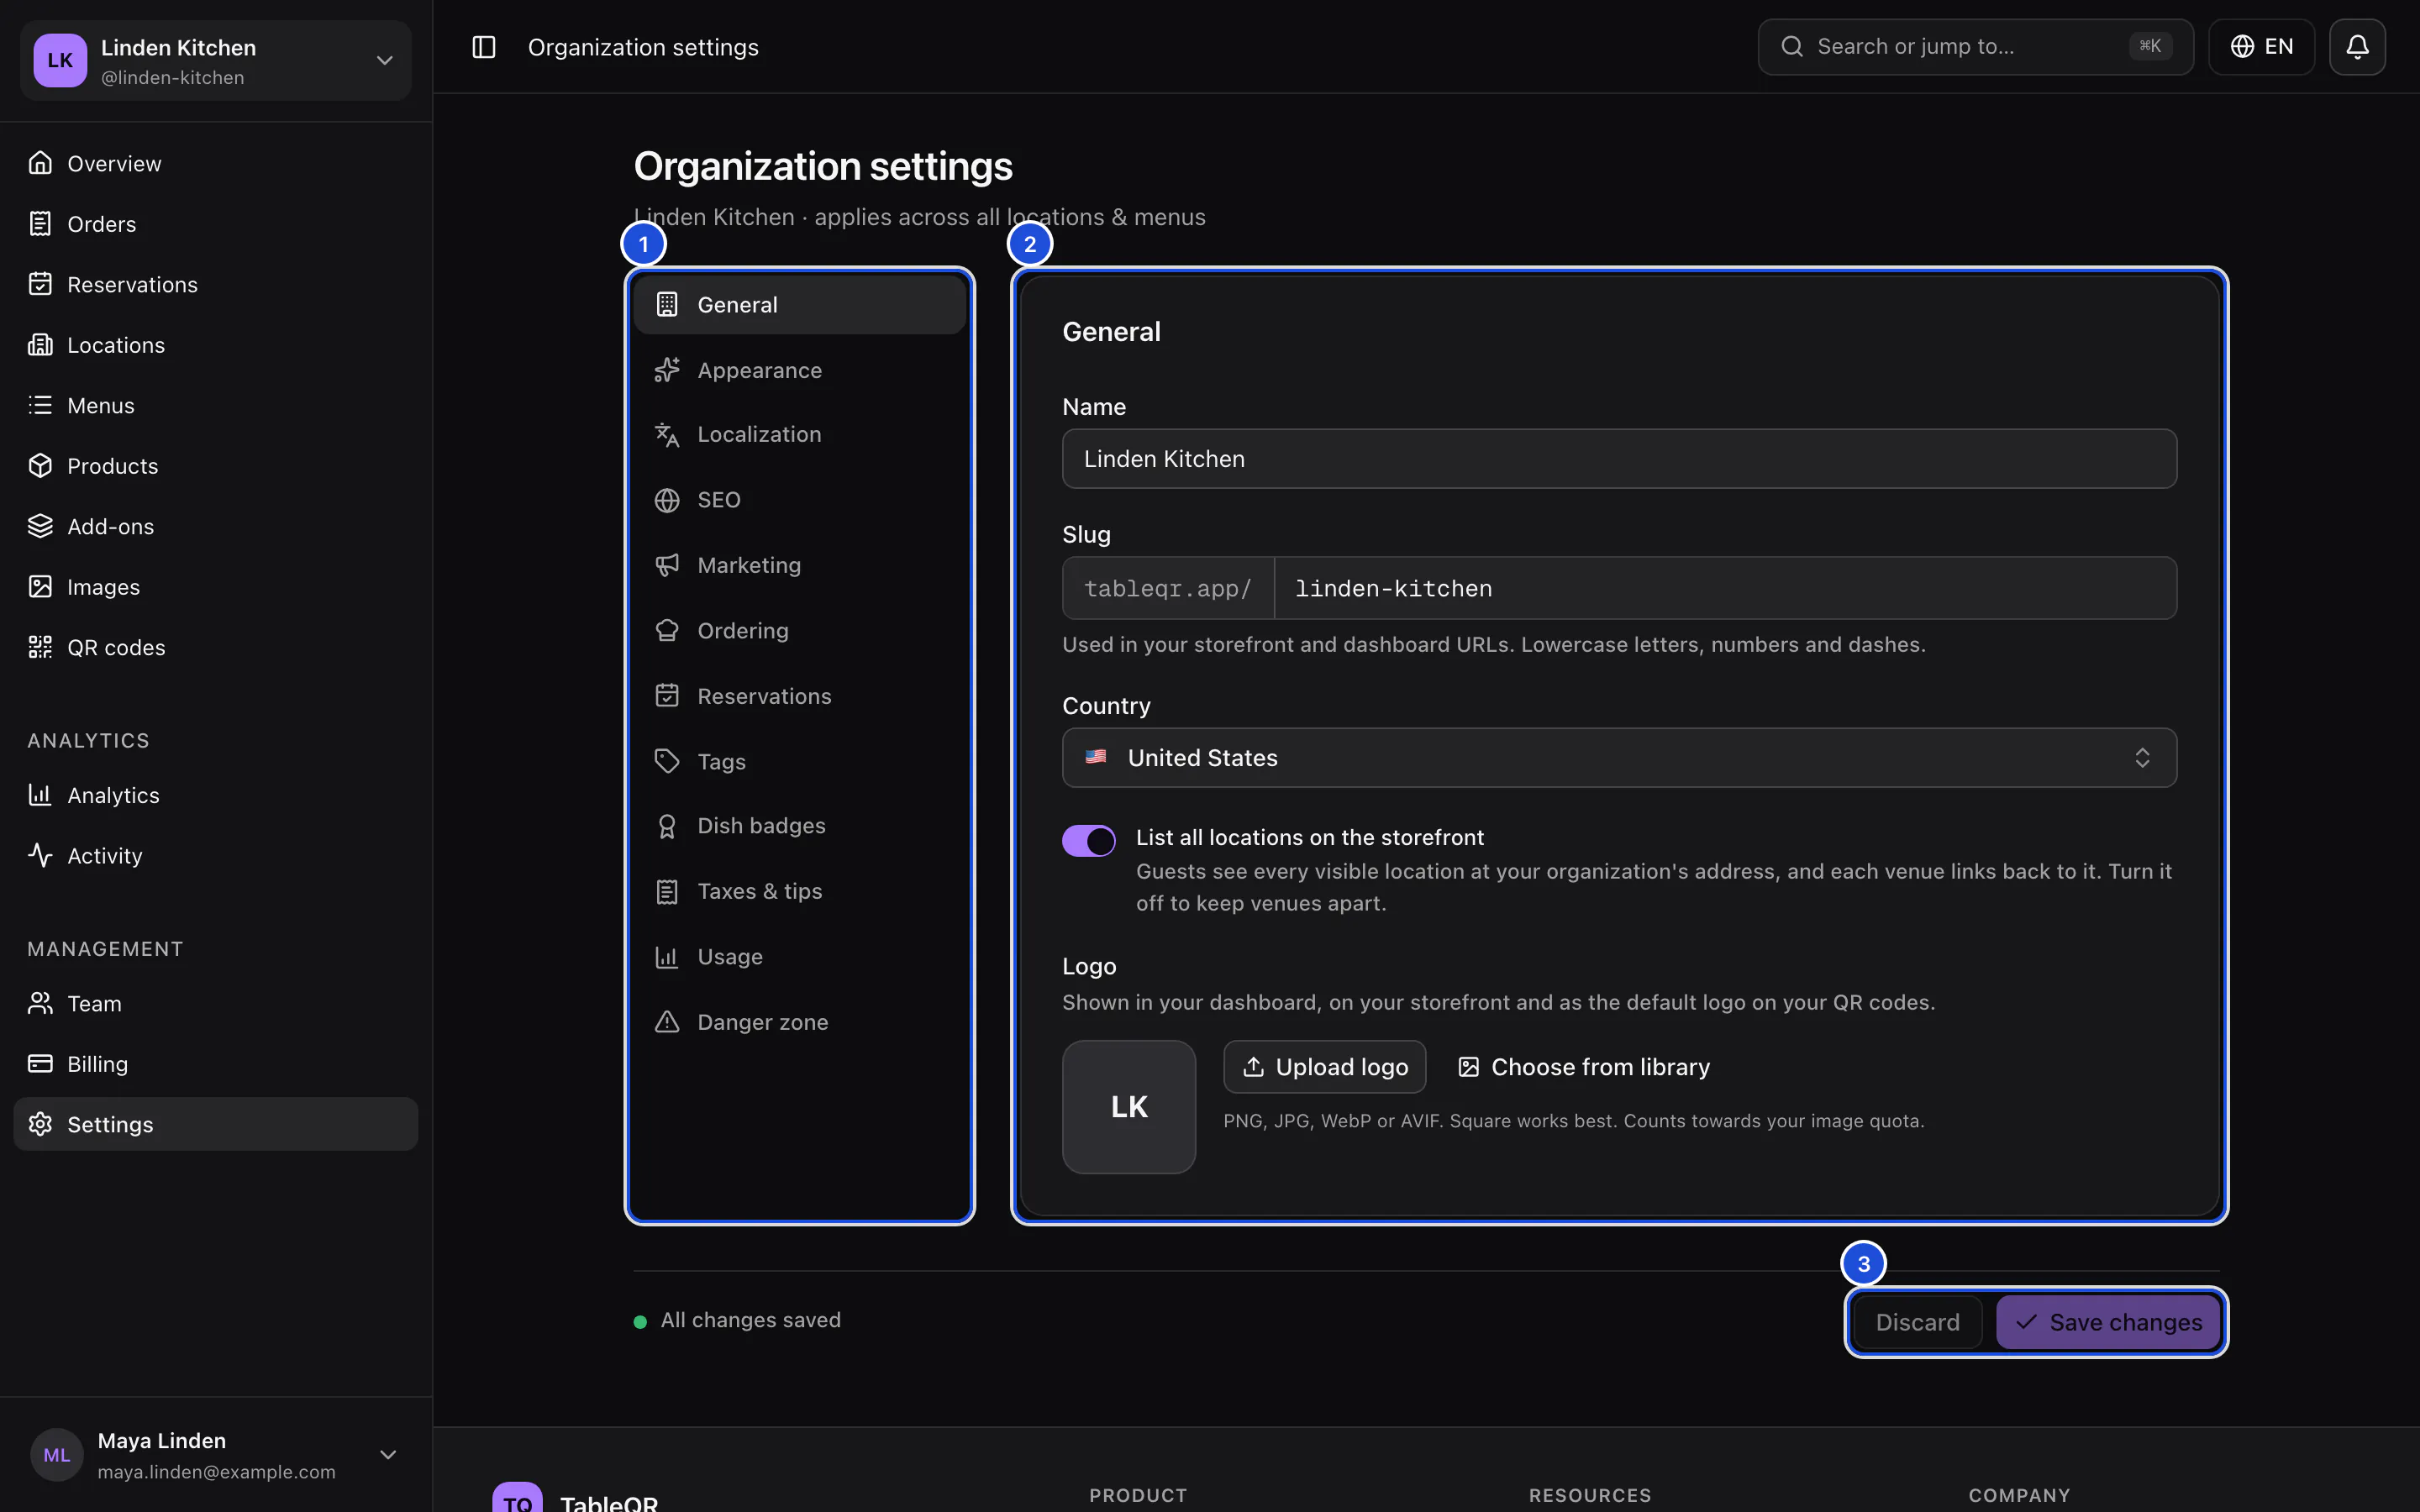Open the EN language selector
Image resolution: width=2420 pixels, height=1512 pixels.
[x=2261, y=47]
